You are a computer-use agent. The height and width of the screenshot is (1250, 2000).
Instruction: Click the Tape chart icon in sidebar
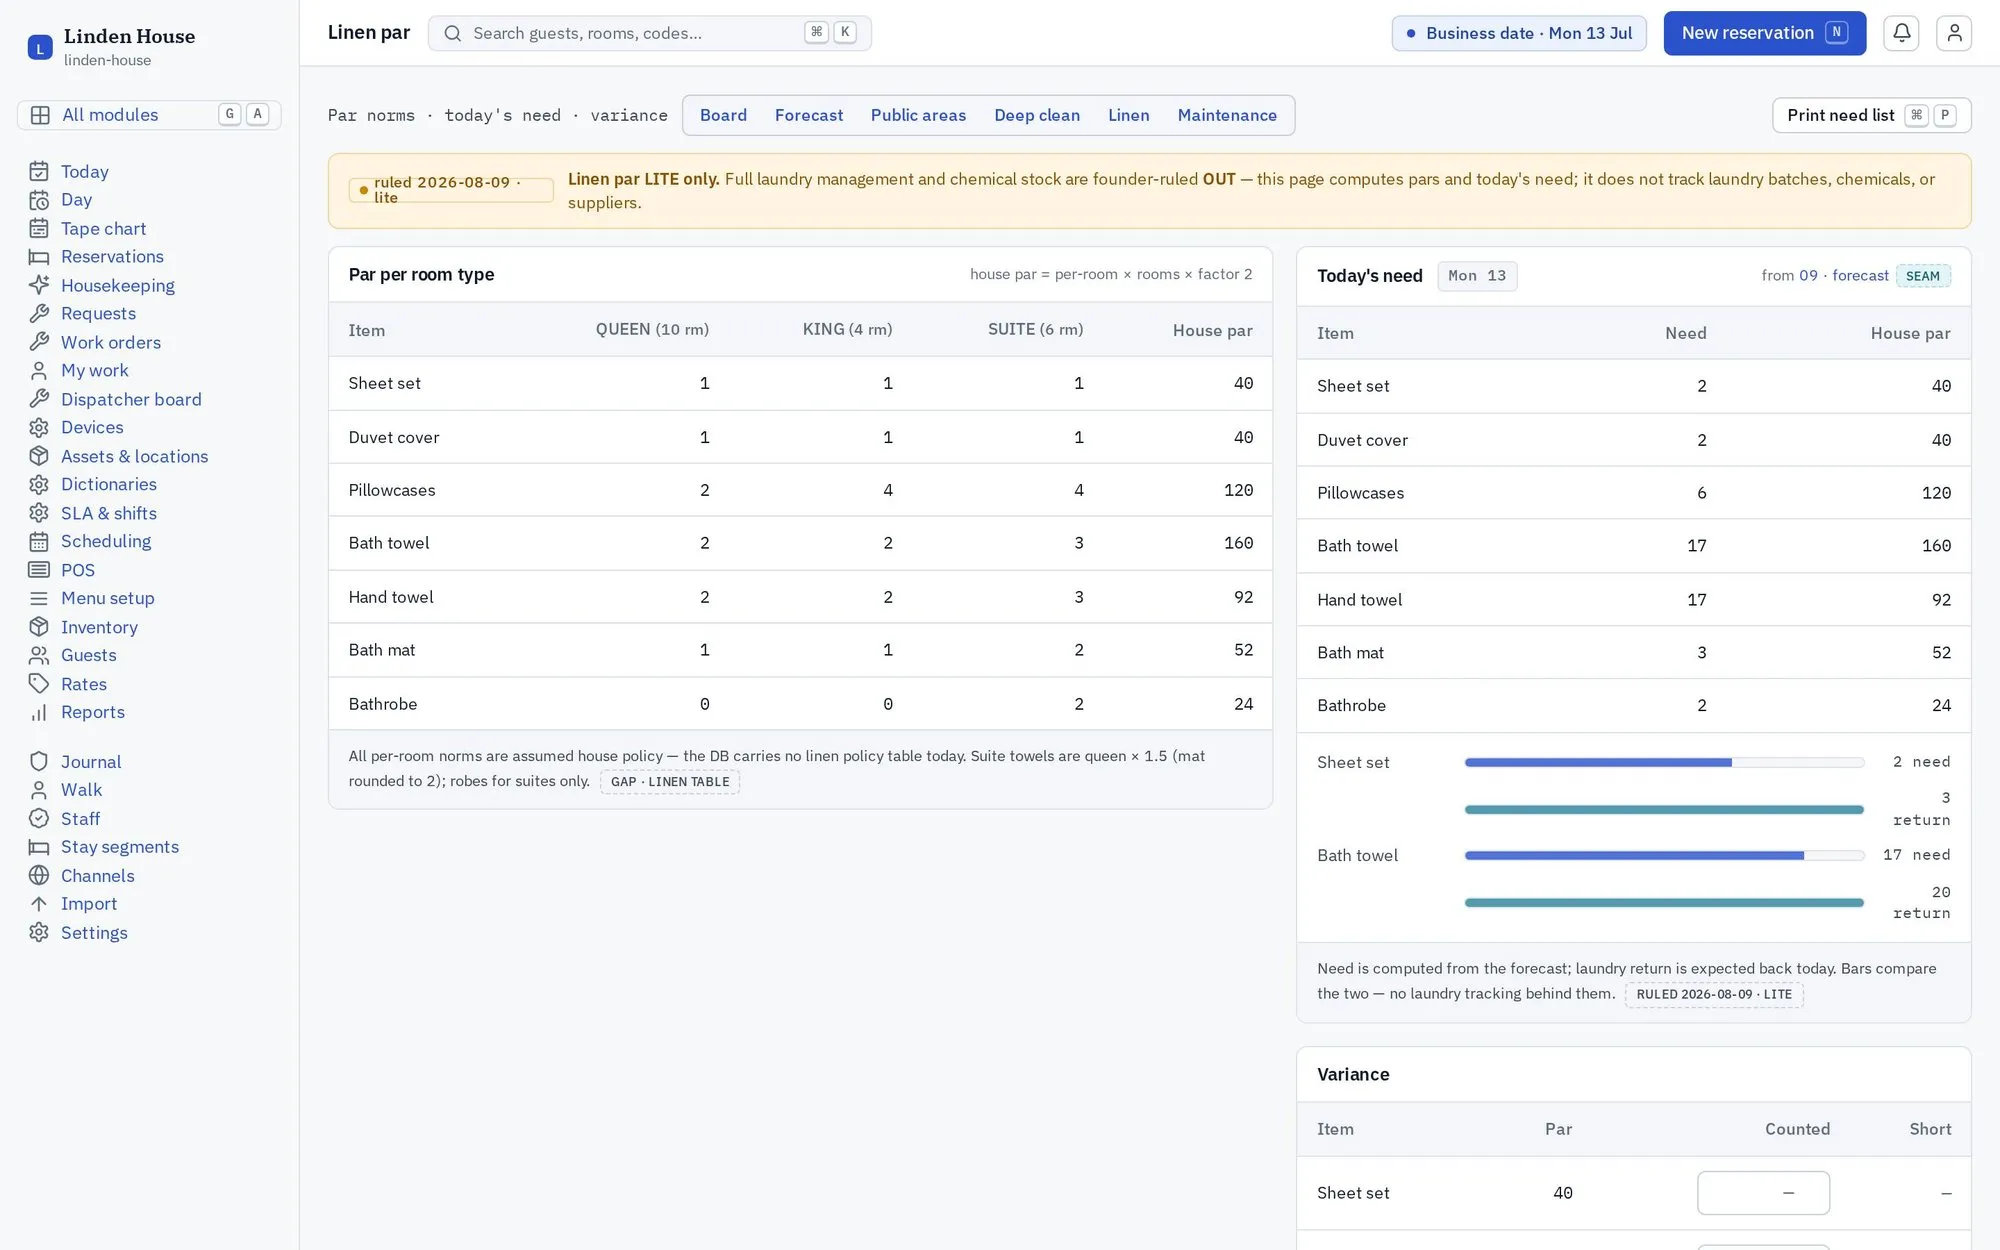click(39, 228)
